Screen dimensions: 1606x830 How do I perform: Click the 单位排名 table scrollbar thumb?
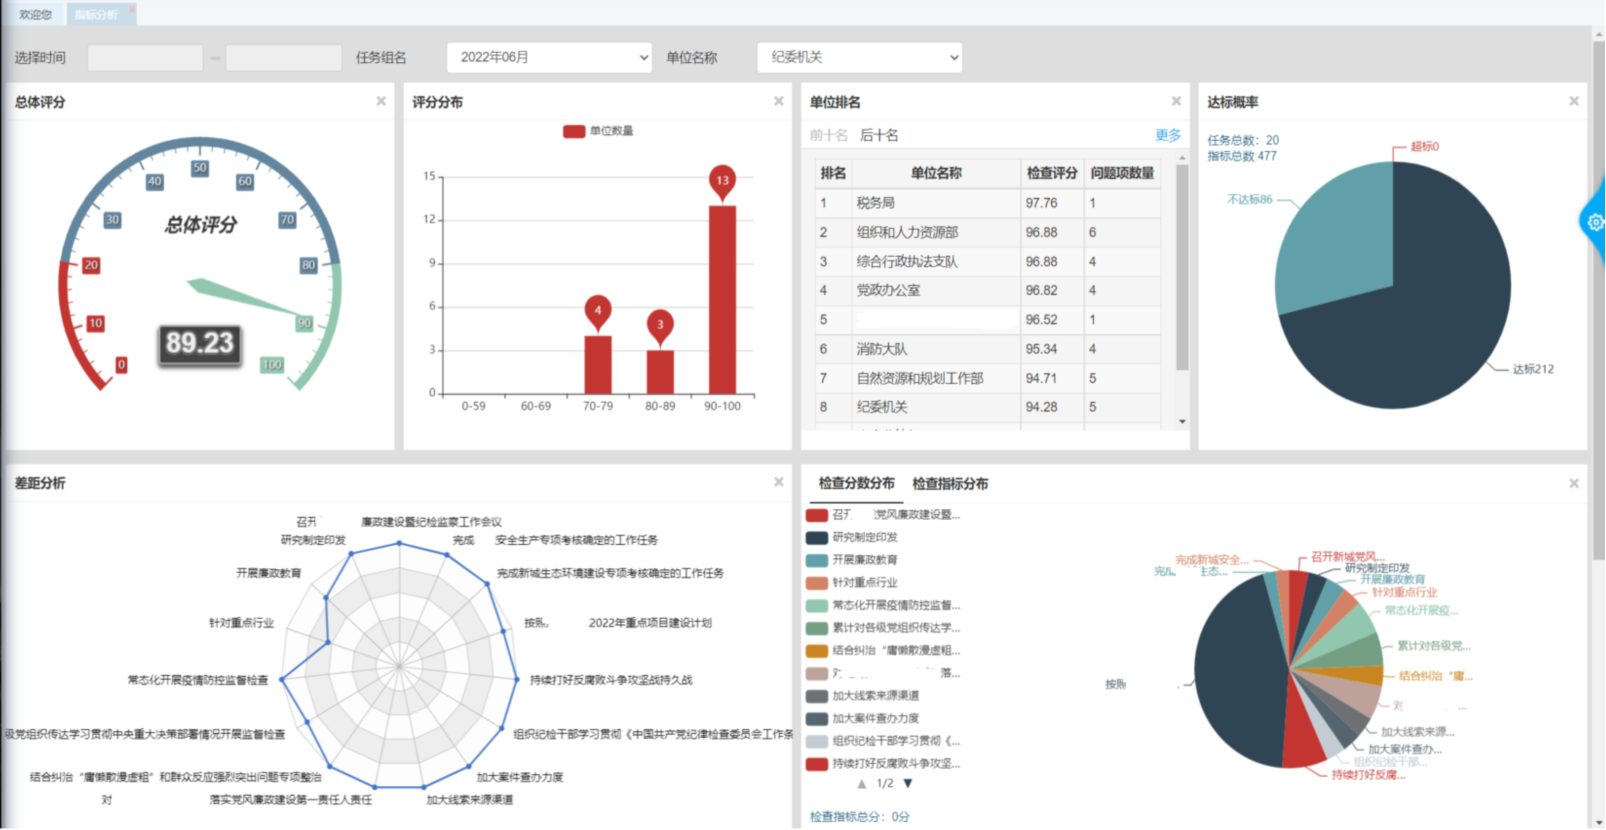[1182, 268]
